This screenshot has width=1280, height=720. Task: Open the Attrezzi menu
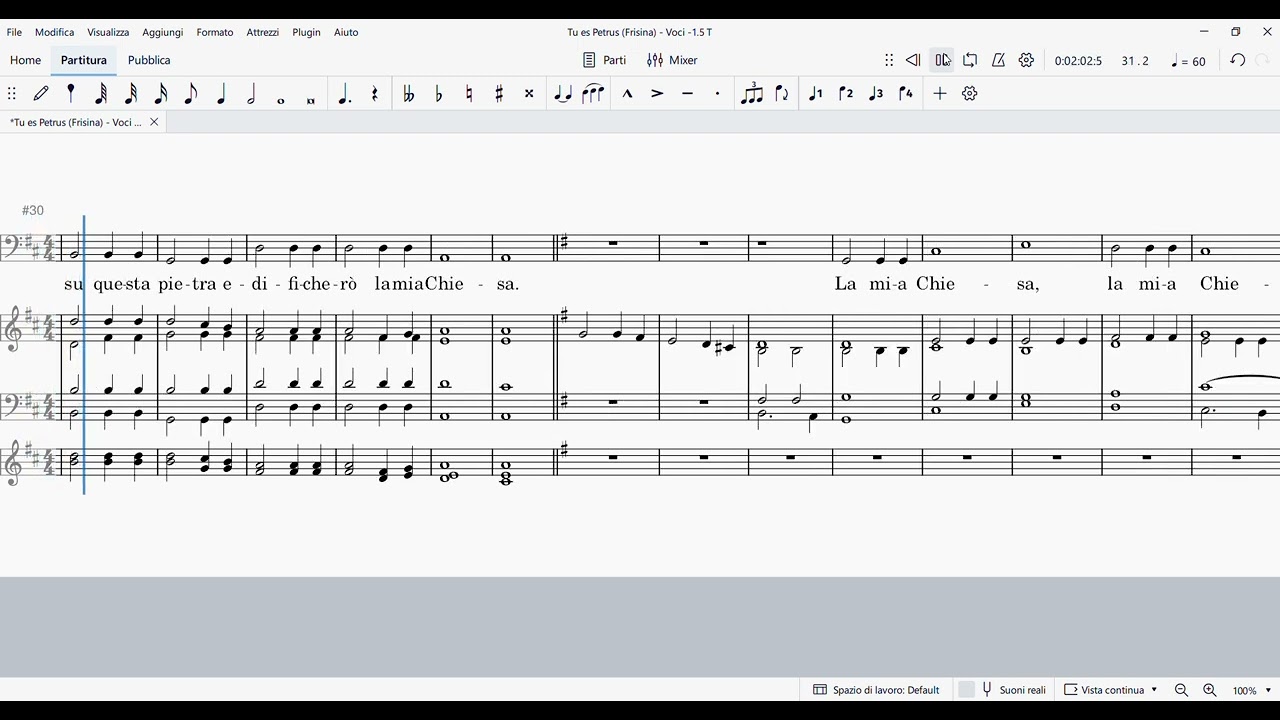(263, 32)
